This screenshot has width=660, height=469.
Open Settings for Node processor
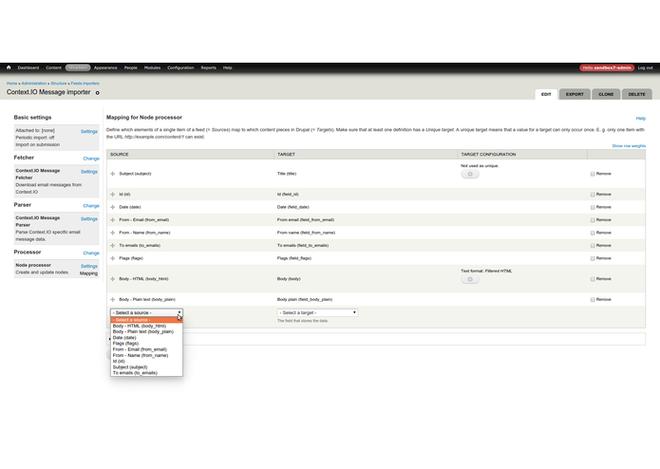point(89,266)
